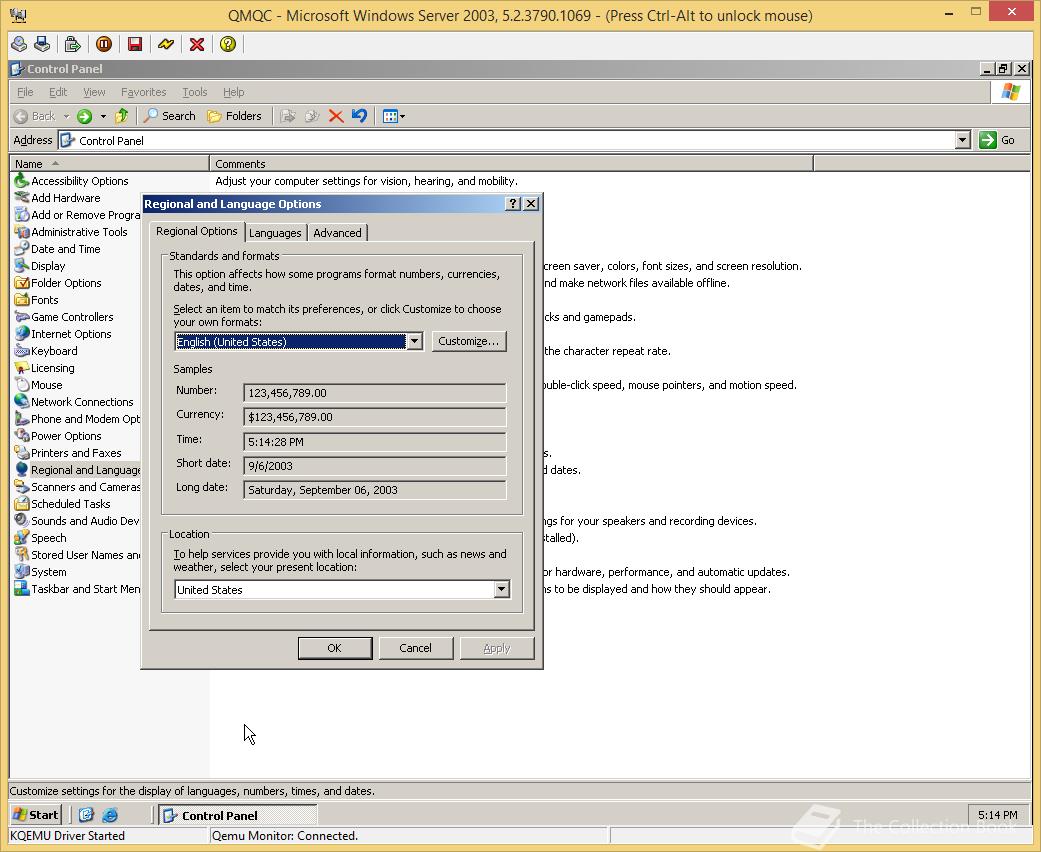1041x852 pixels.
Task: Click the CD drive icon in QMQC toolbar
Action: [x=19, y=44]
